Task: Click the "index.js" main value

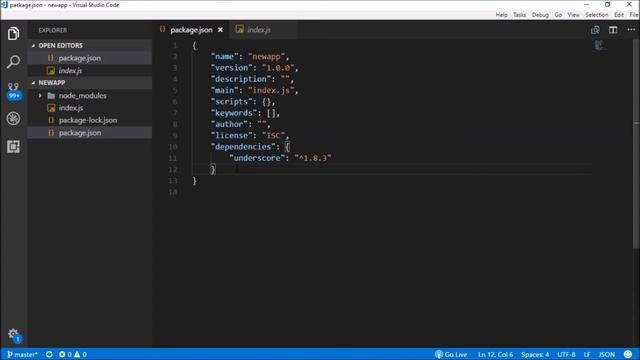Action: pyautogui.click(x=271, y=90)
